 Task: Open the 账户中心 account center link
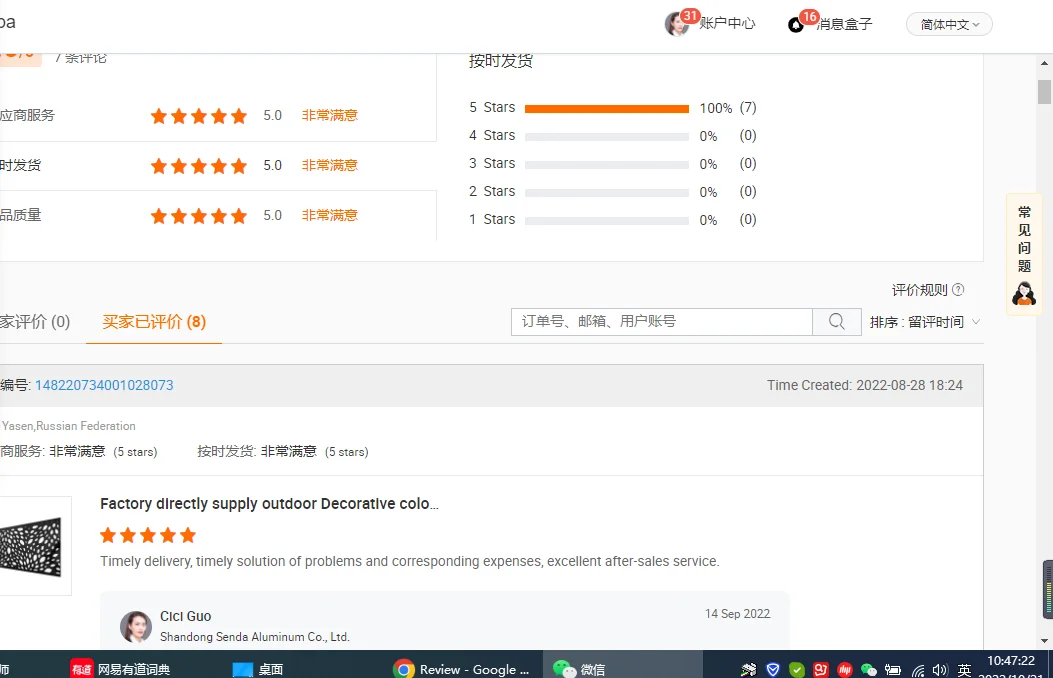coord(727,23)
